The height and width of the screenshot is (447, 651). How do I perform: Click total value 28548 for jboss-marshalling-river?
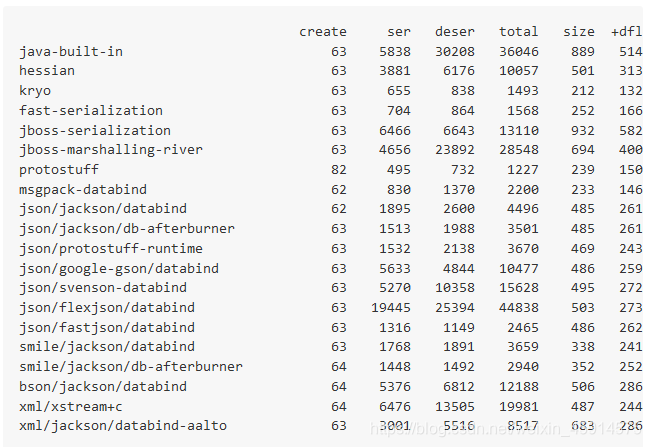tap(519, 150)
